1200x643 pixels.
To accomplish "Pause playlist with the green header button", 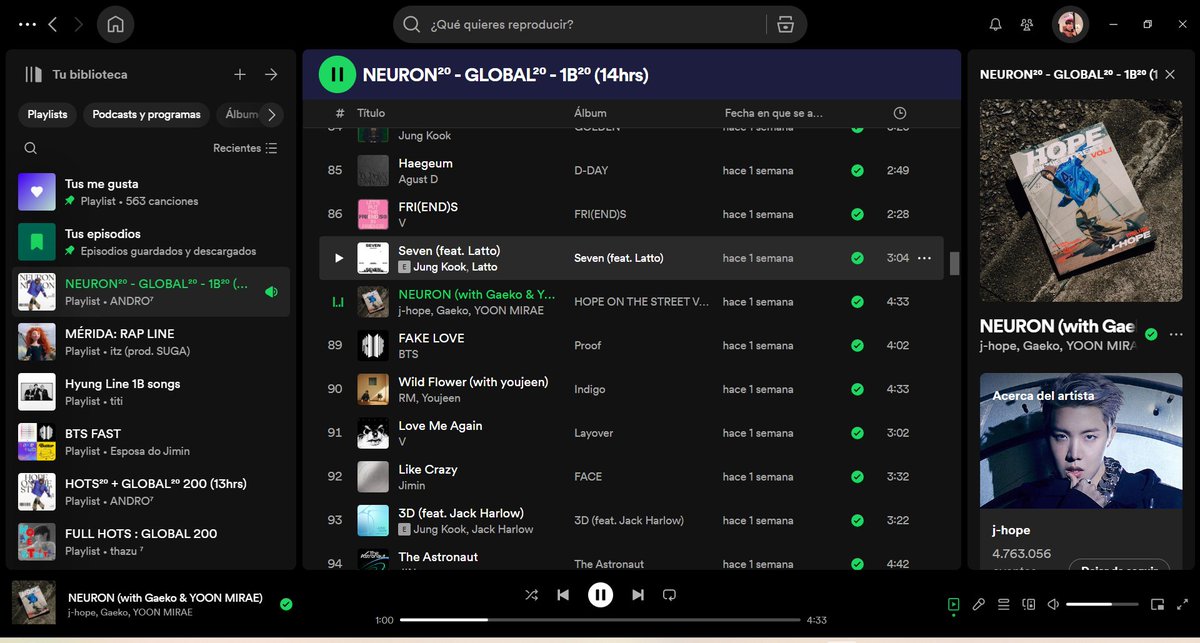I will 337,74.
